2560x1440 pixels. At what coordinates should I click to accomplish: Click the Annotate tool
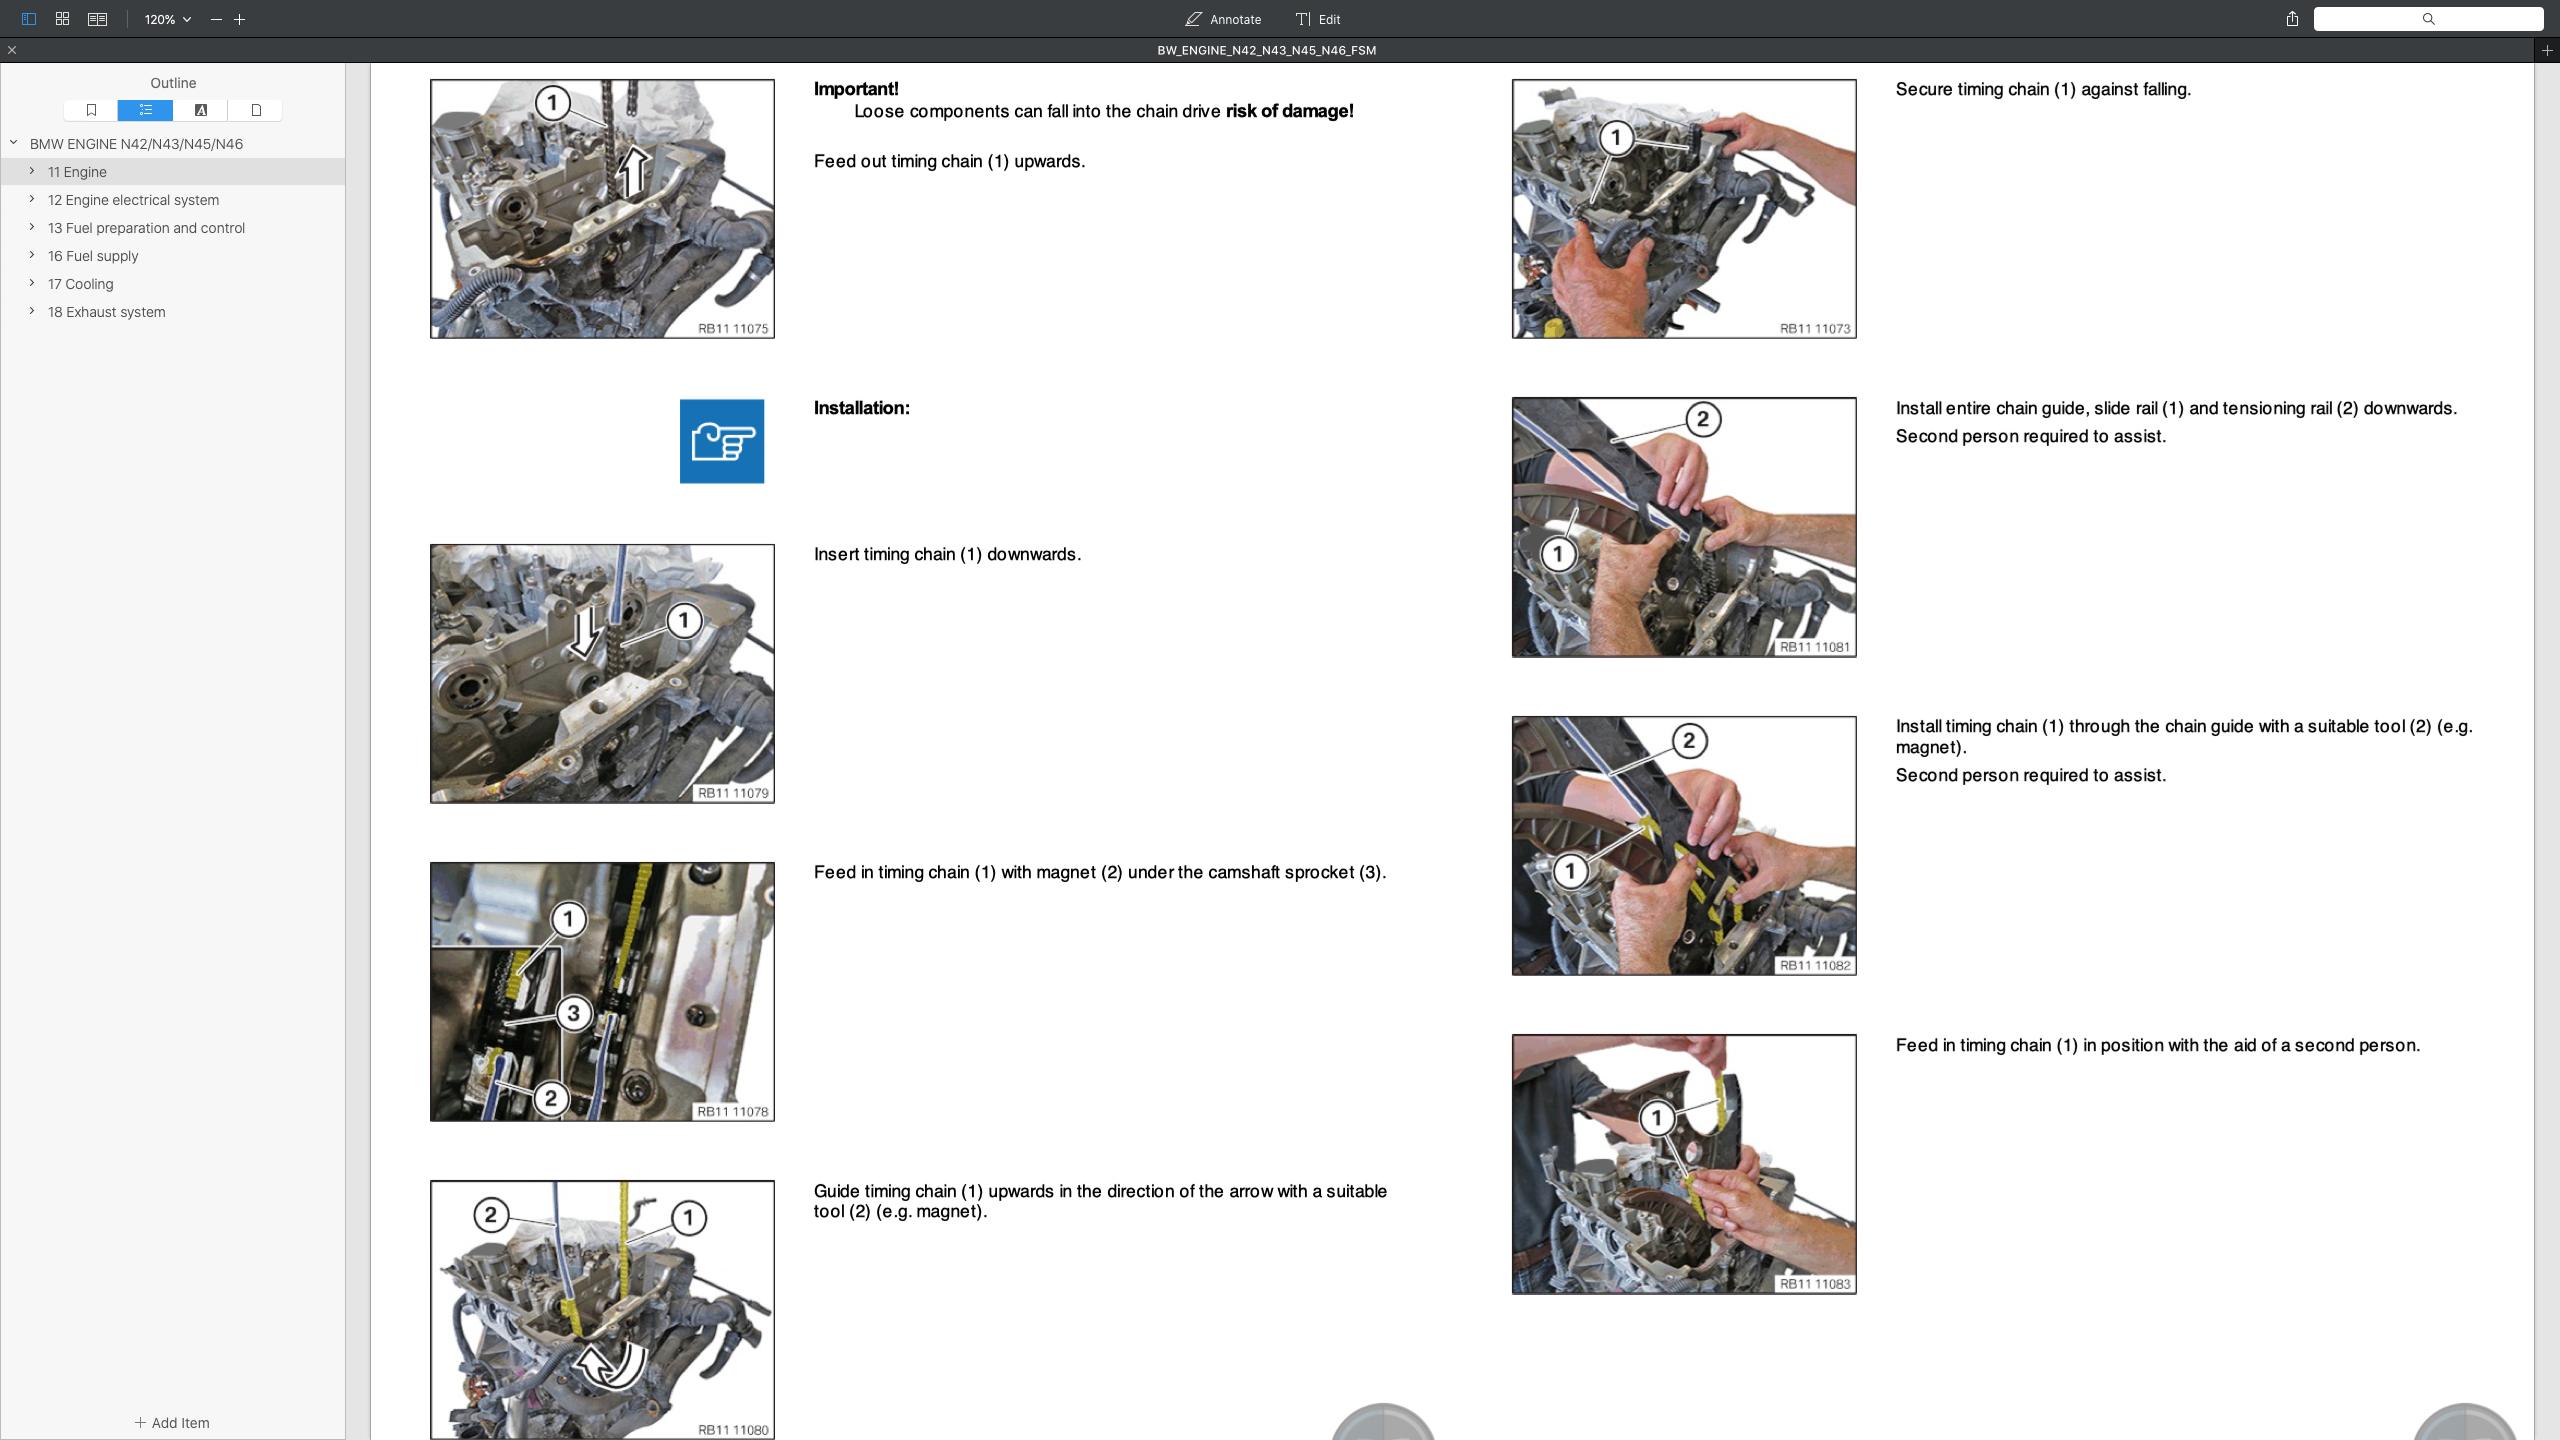click(1223, 19)
